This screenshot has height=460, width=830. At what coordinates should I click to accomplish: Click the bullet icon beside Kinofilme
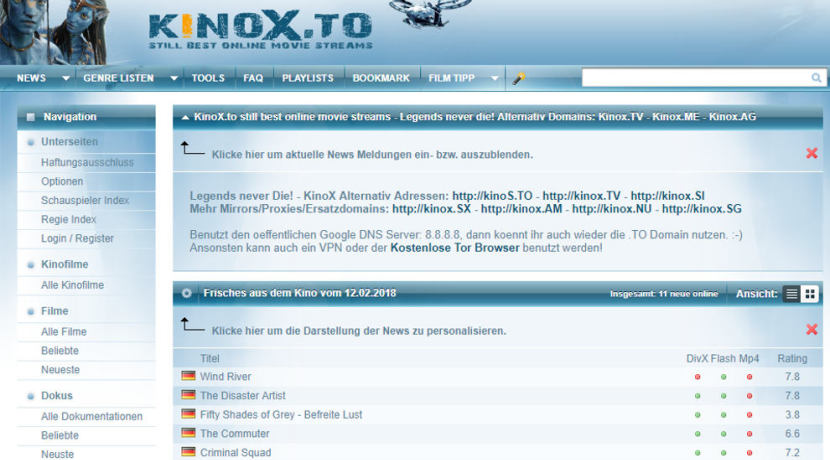pyautogui.click(x=31, y=265)
